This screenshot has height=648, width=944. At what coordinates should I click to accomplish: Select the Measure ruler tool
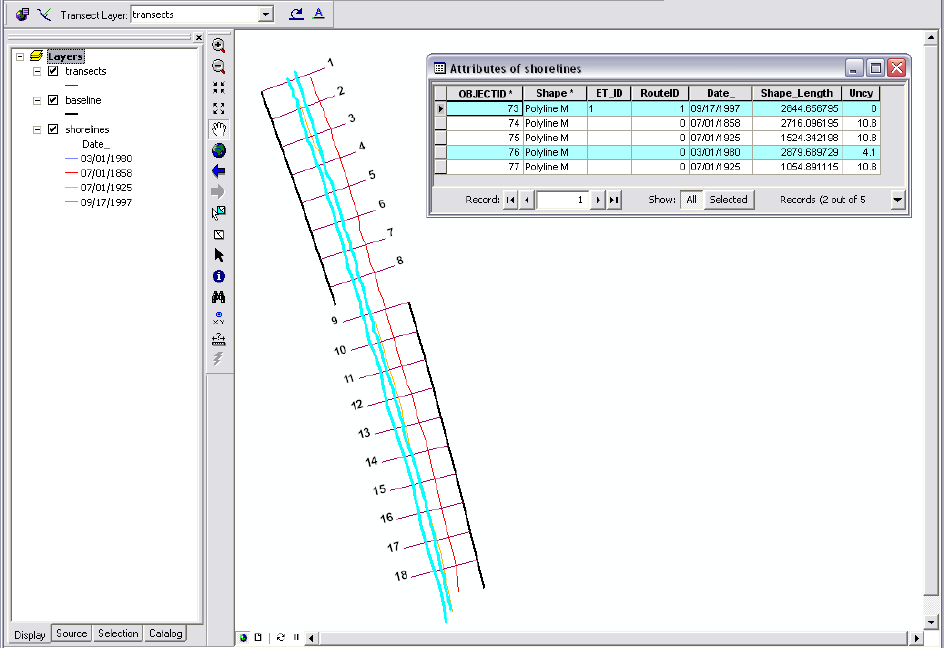(x=219, y=339)
